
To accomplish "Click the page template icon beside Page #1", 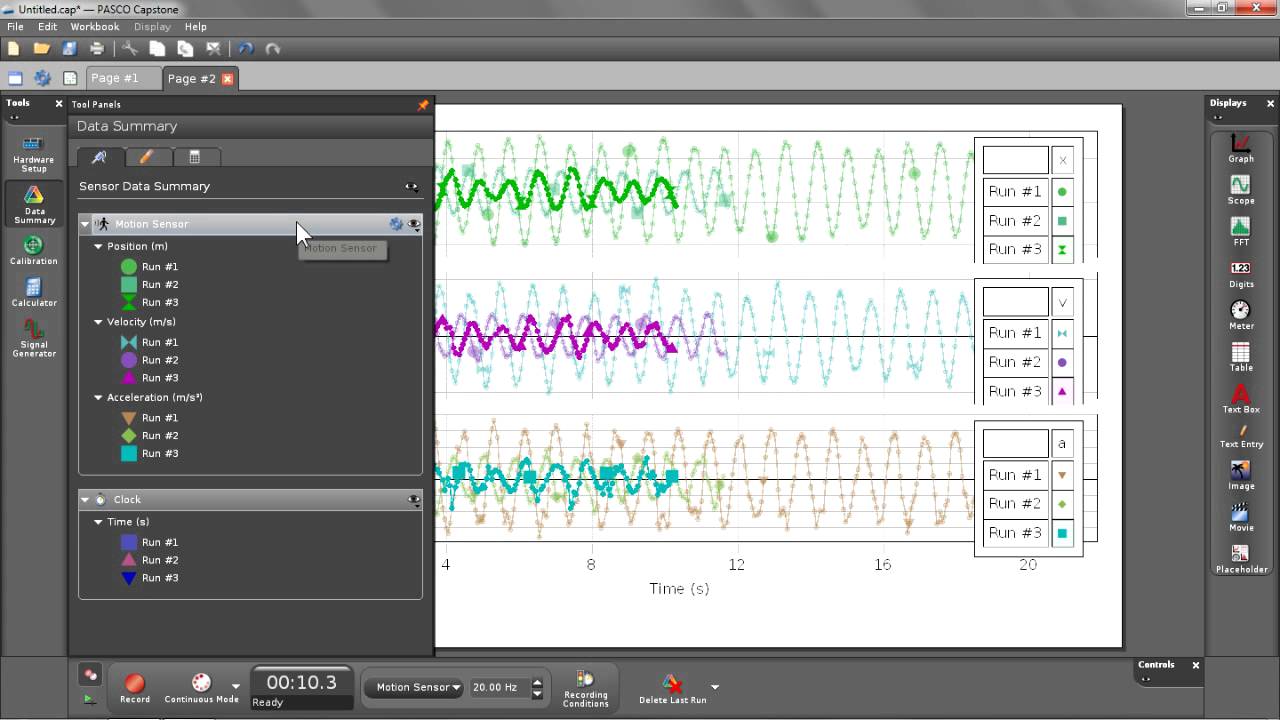I will tap(70, 78).
